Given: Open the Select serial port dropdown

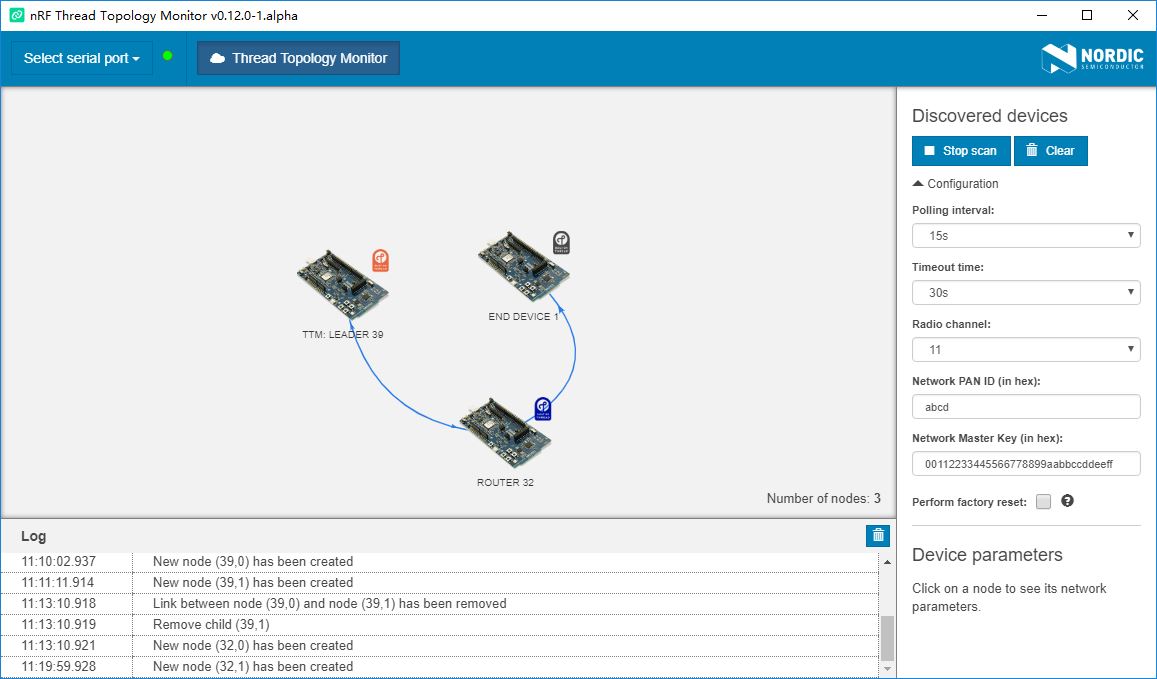Looking at the screenshot, I should point(81,58).
